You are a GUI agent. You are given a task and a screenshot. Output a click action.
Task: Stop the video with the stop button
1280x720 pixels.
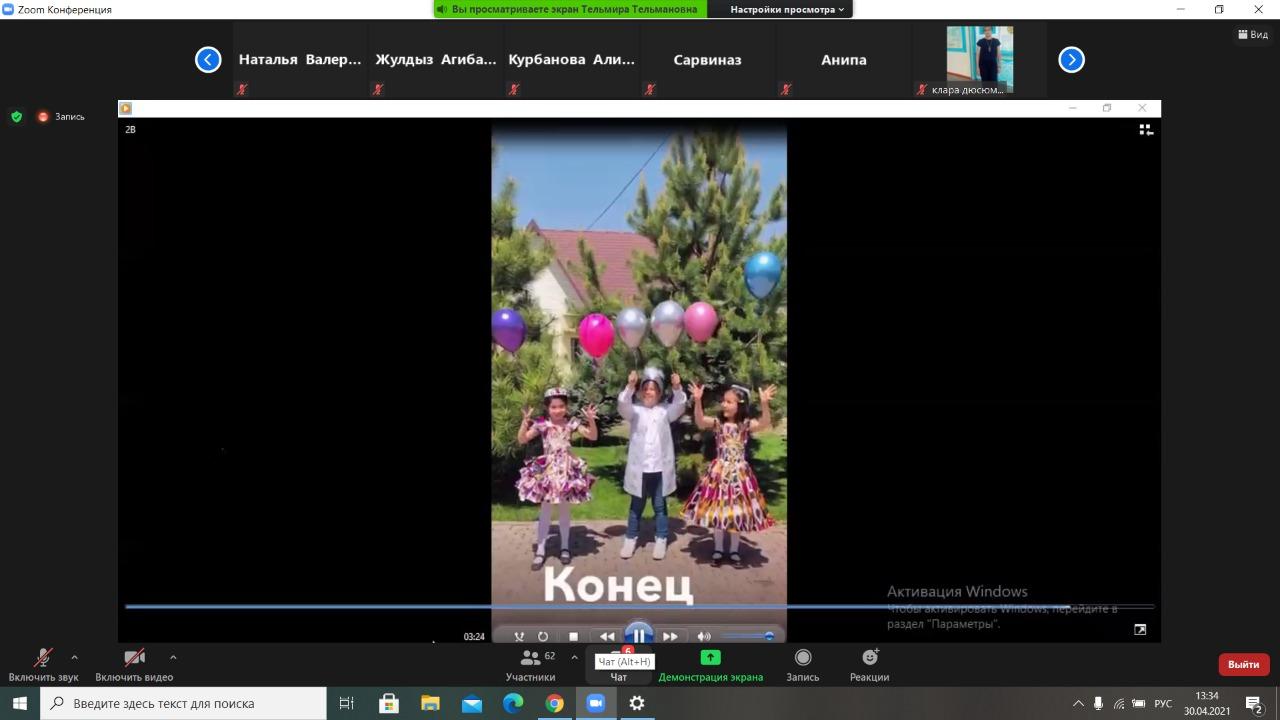point(573,636)
